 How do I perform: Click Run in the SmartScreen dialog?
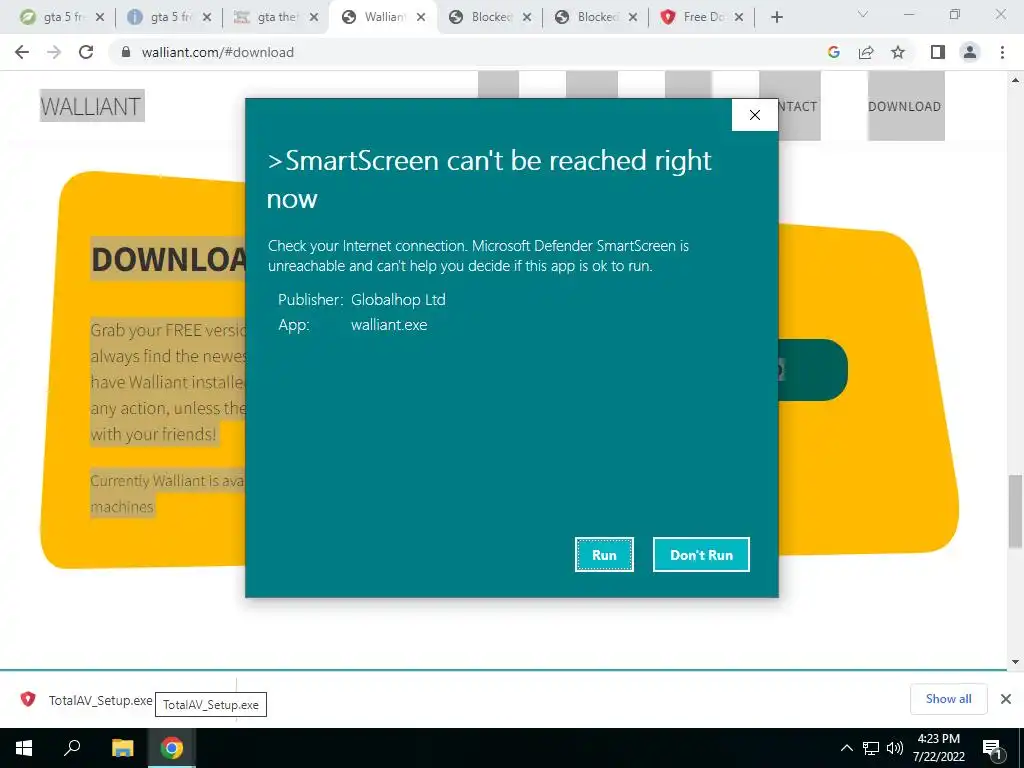coord(604,554)
